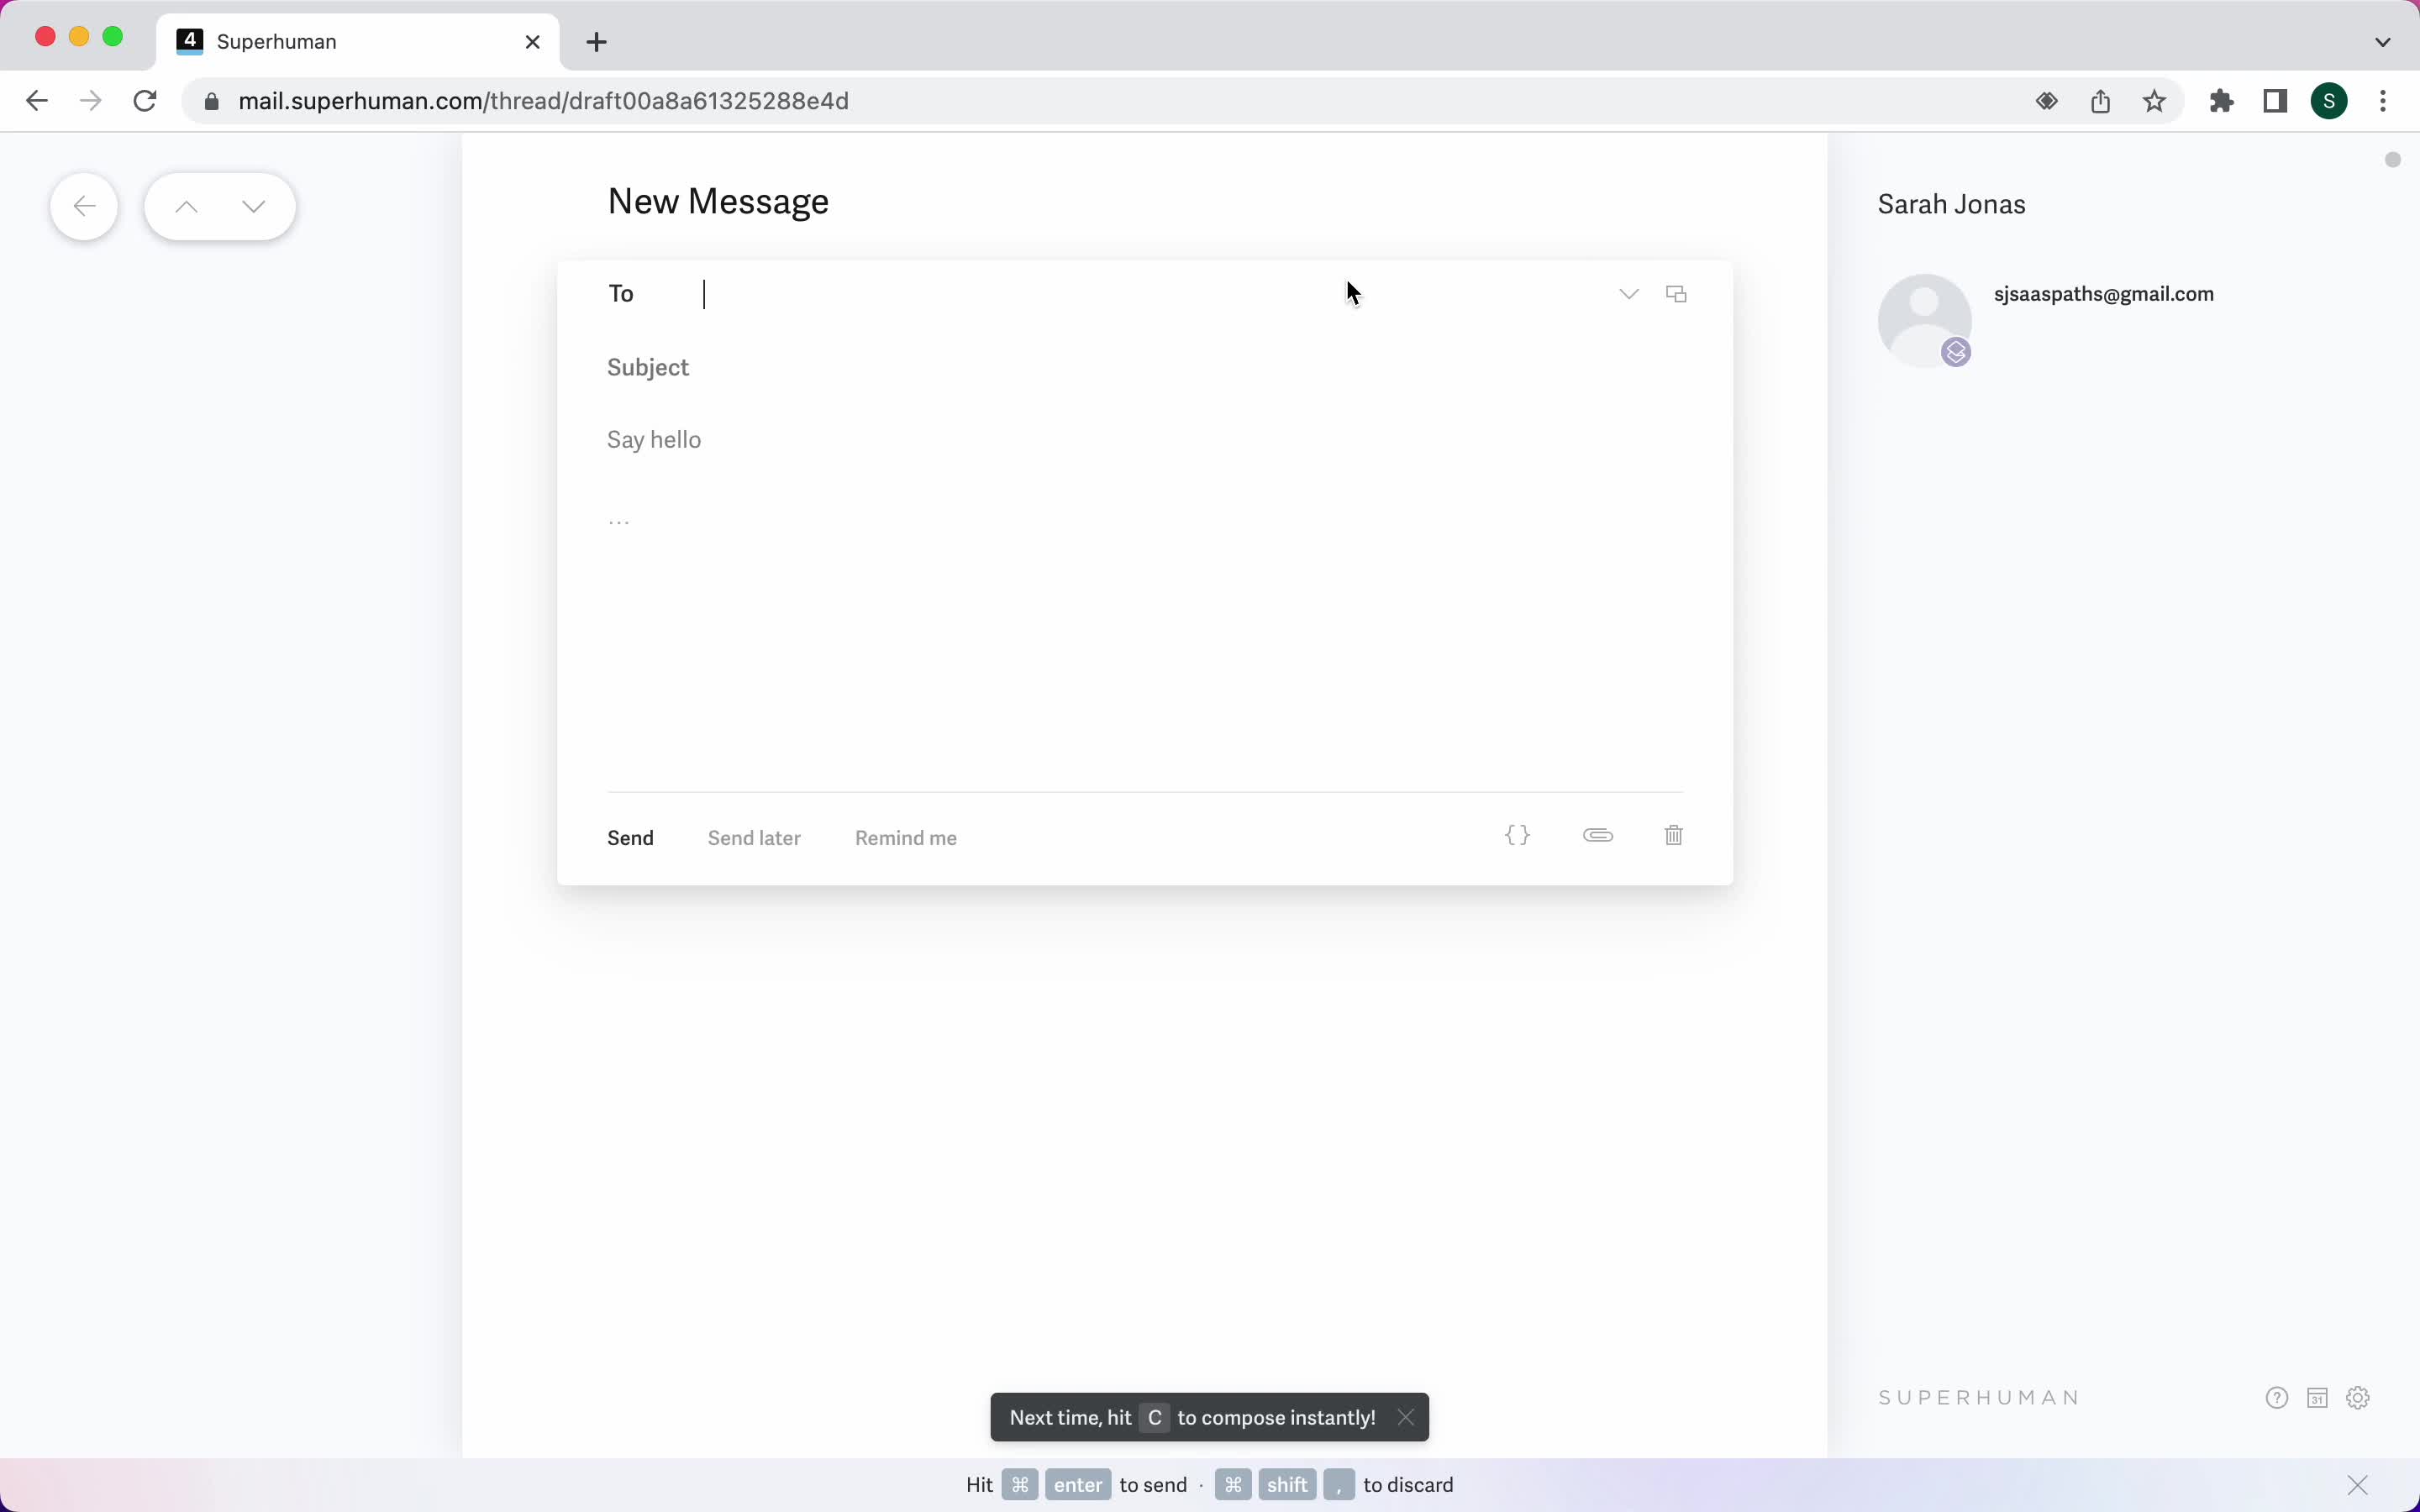
Task: Dismiss the tooltip notification X button
Action: click(x=1406, y=1416)
